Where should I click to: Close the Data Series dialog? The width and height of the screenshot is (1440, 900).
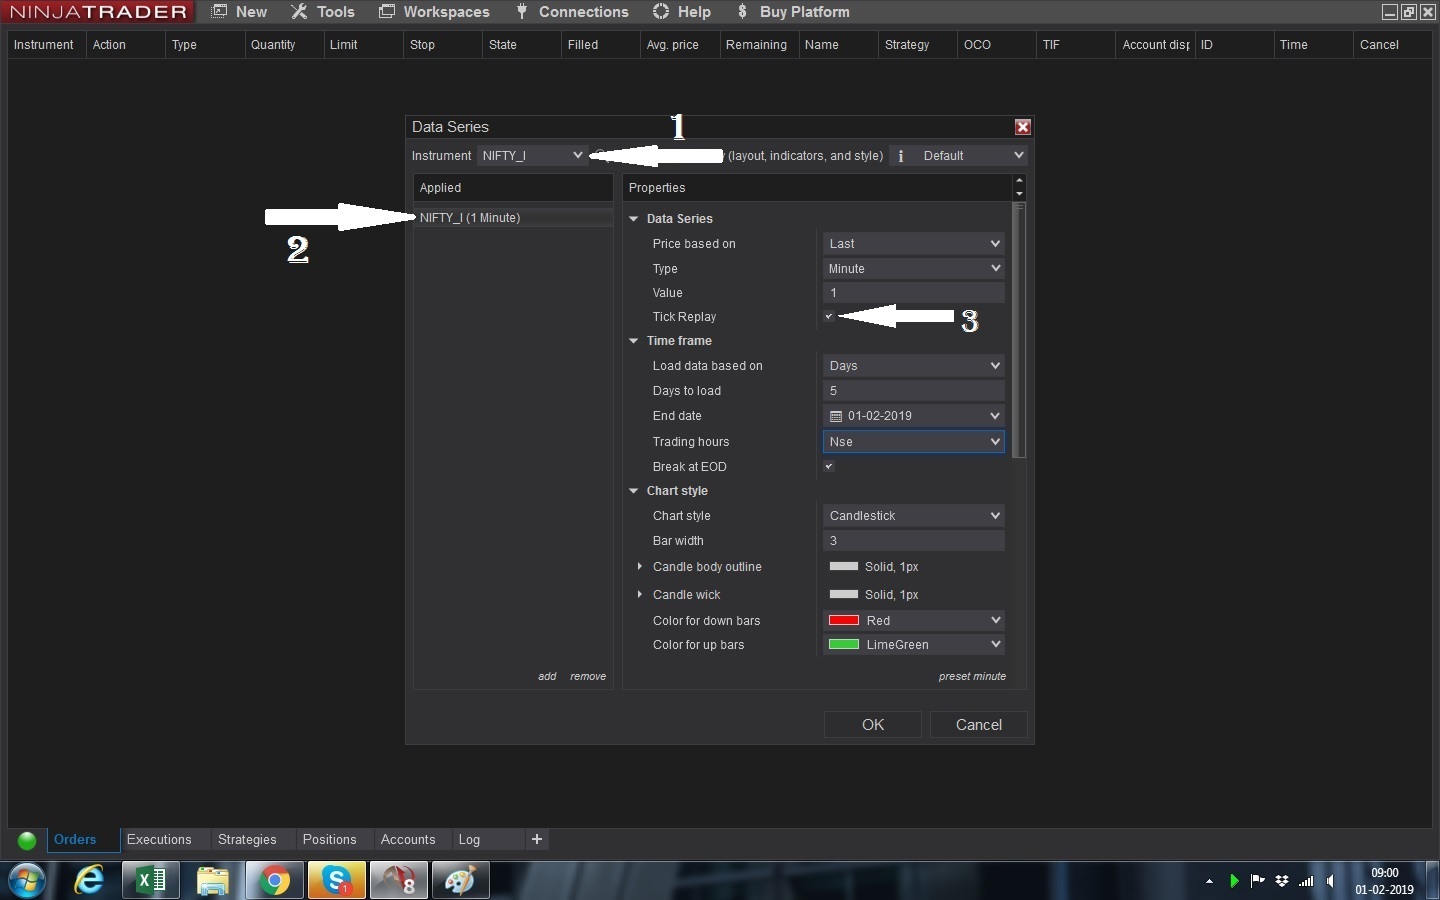point(1022,127)
